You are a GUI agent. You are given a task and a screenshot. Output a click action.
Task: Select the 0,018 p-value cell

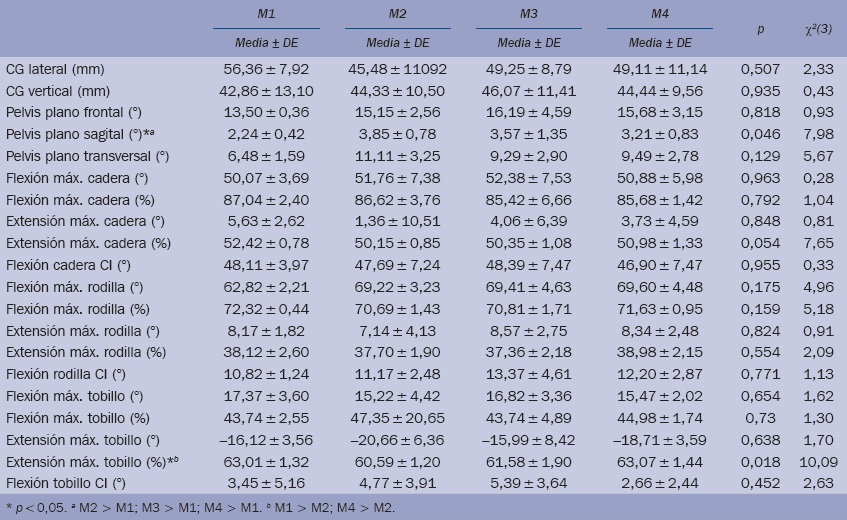(761, 461)
